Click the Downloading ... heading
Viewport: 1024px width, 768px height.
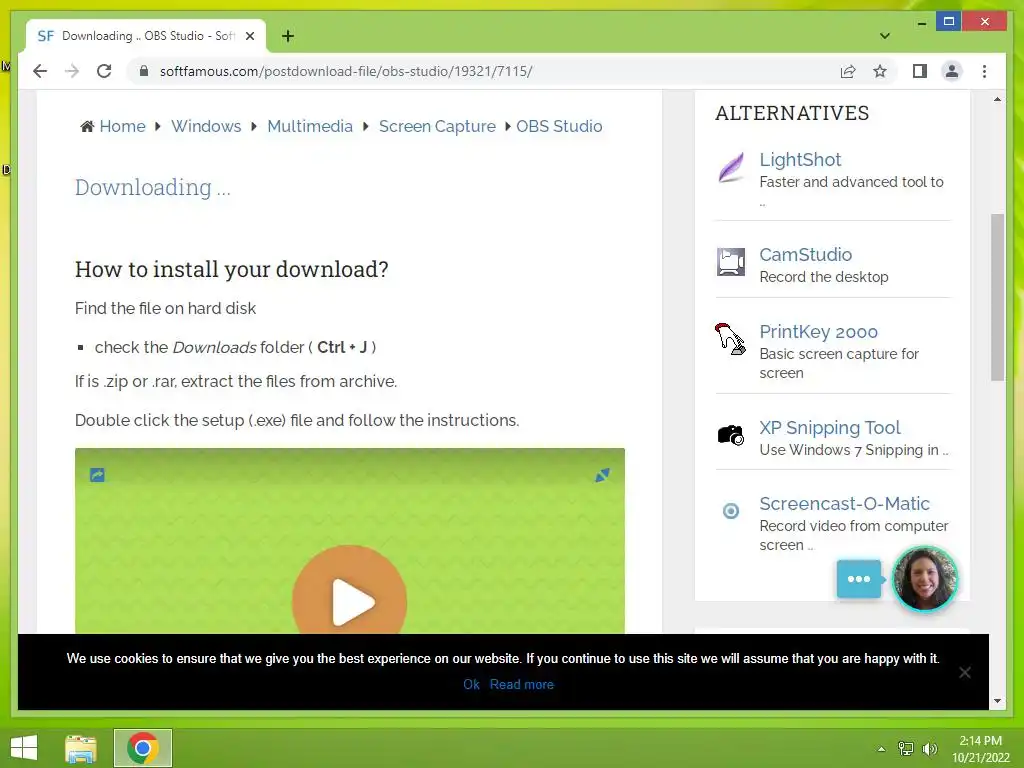coord(152,187)
